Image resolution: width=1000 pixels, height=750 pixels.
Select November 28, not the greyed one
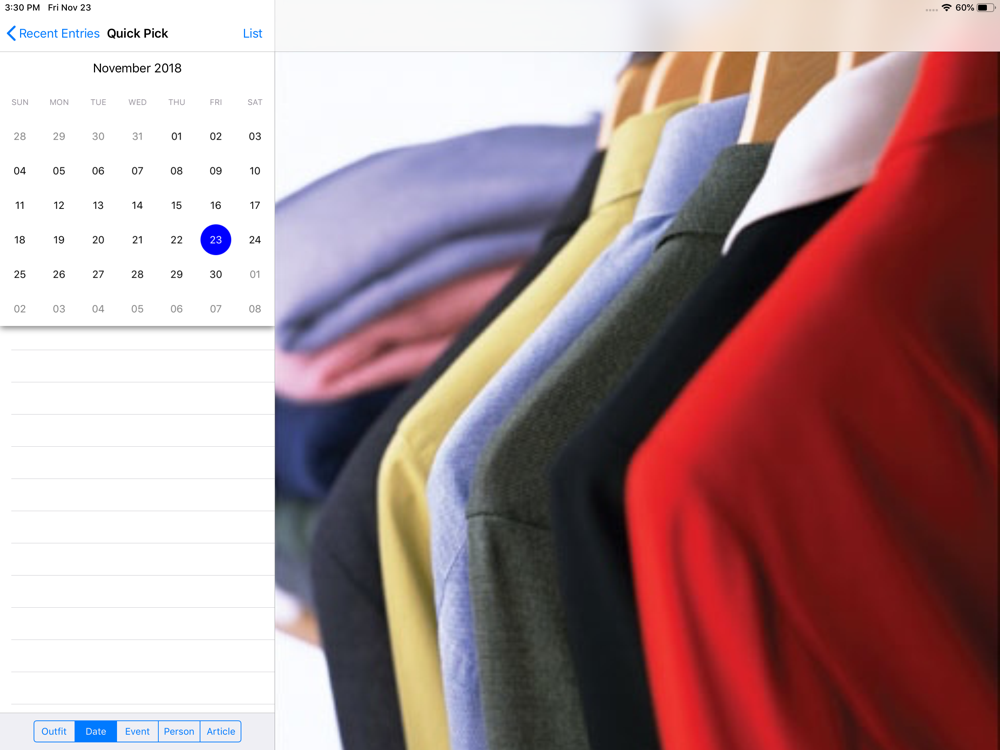point(137,274)
